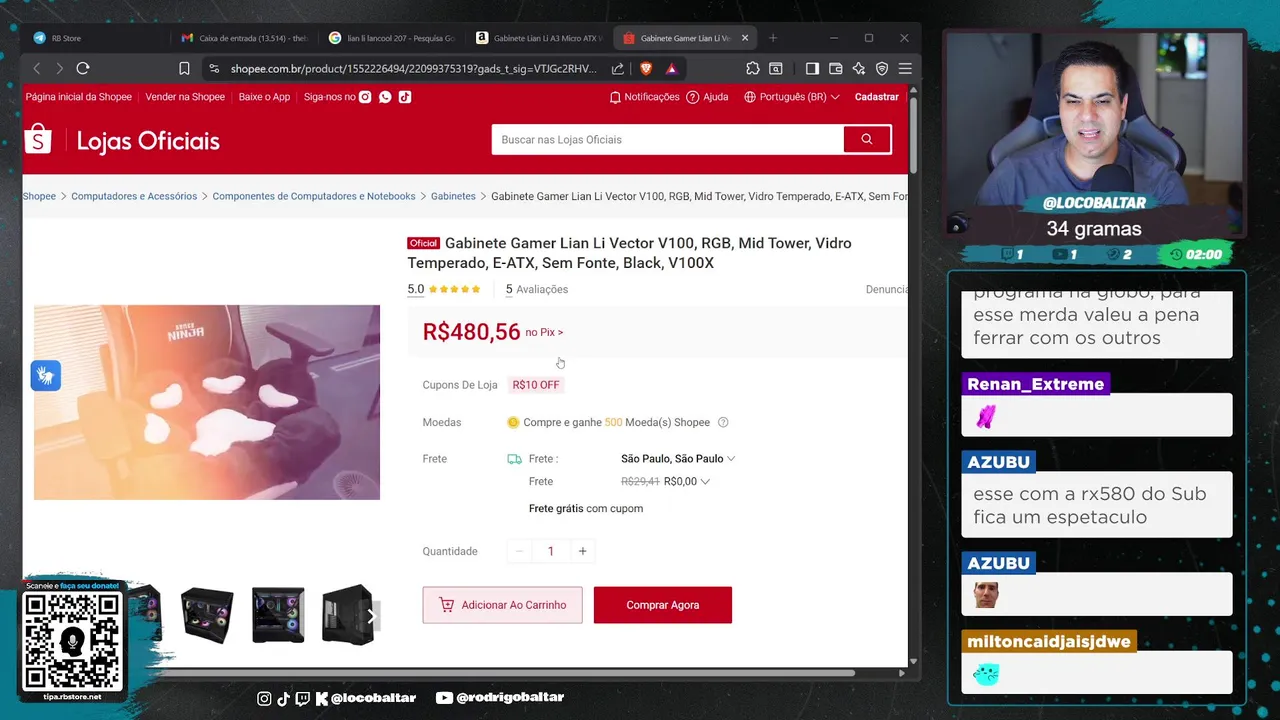The image size is (1280, 720).
Task: Close the Shopee Gabinete Gamer tab
Action: (x=744, y=38)
